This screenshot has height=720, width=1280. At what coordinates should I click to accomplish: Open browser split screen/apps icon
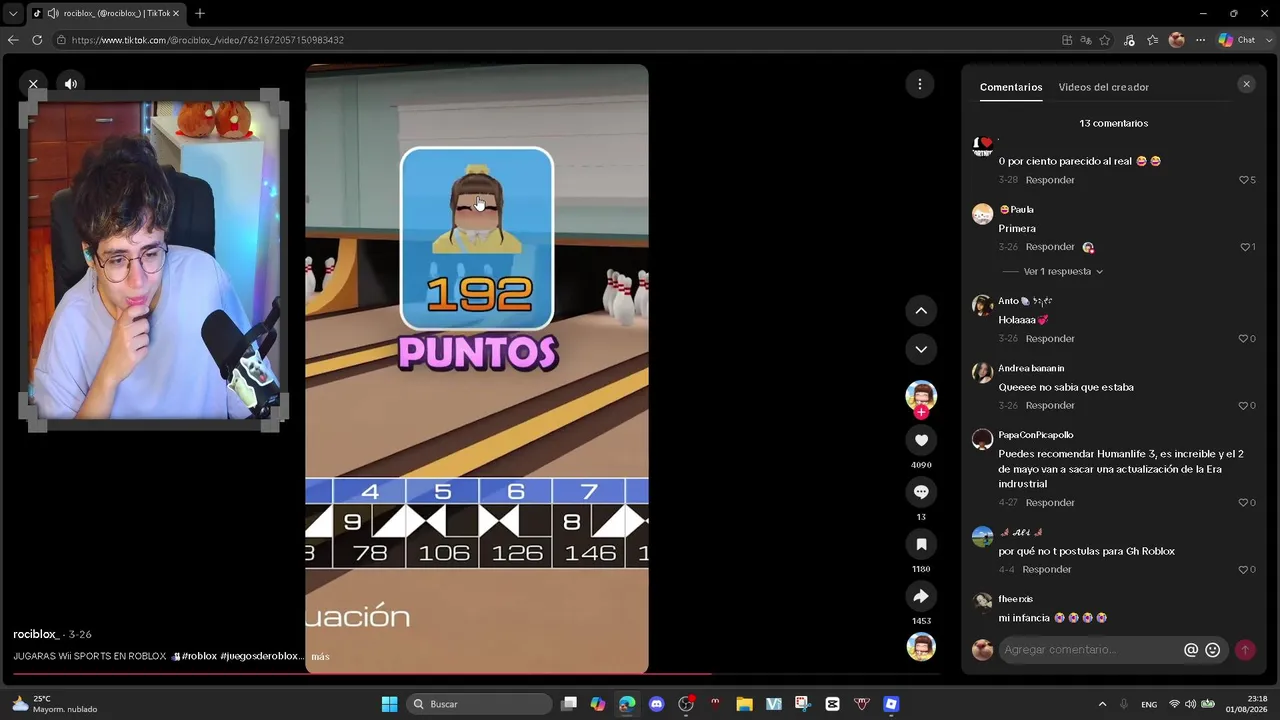point(1067,40)
